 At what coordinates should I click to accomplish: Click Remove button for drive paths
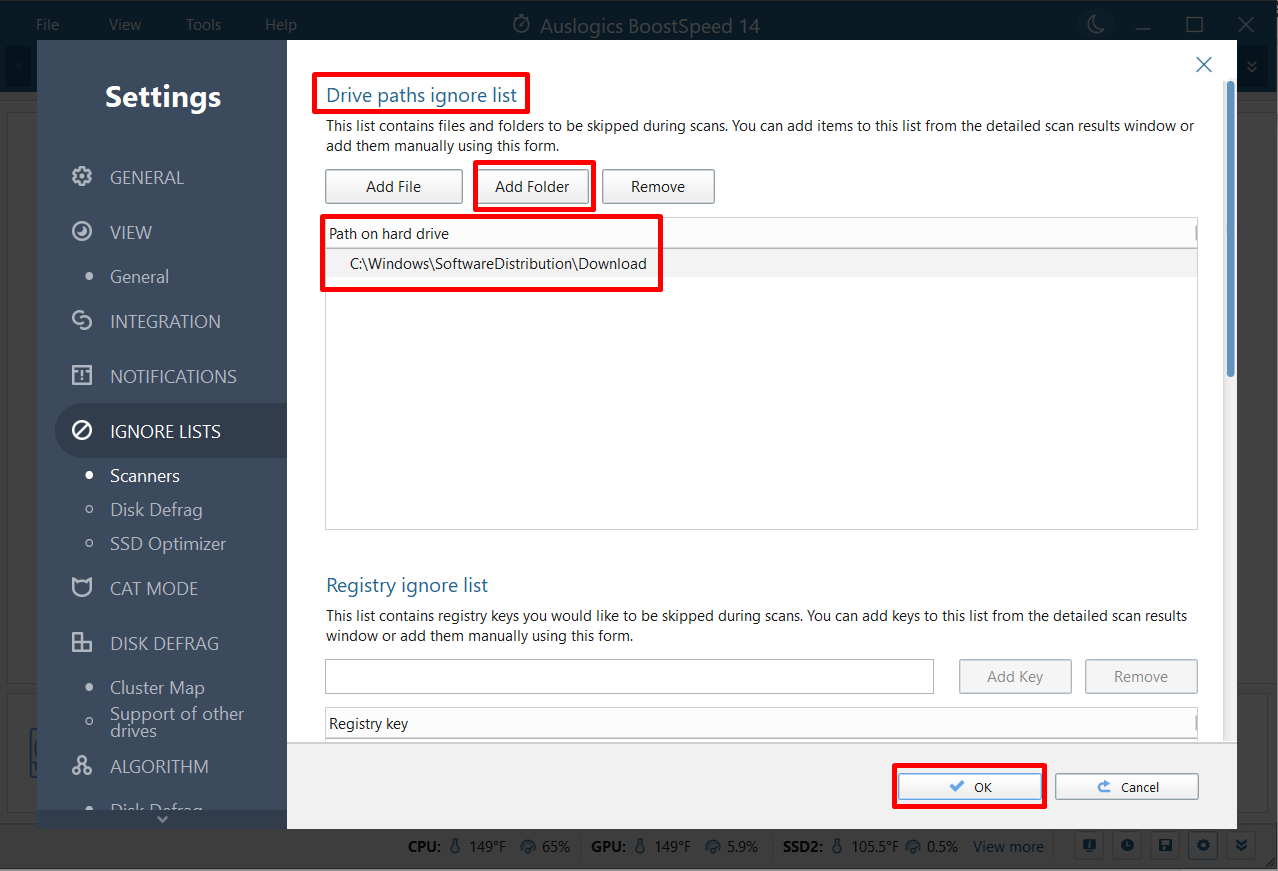(x=658, y=187)
